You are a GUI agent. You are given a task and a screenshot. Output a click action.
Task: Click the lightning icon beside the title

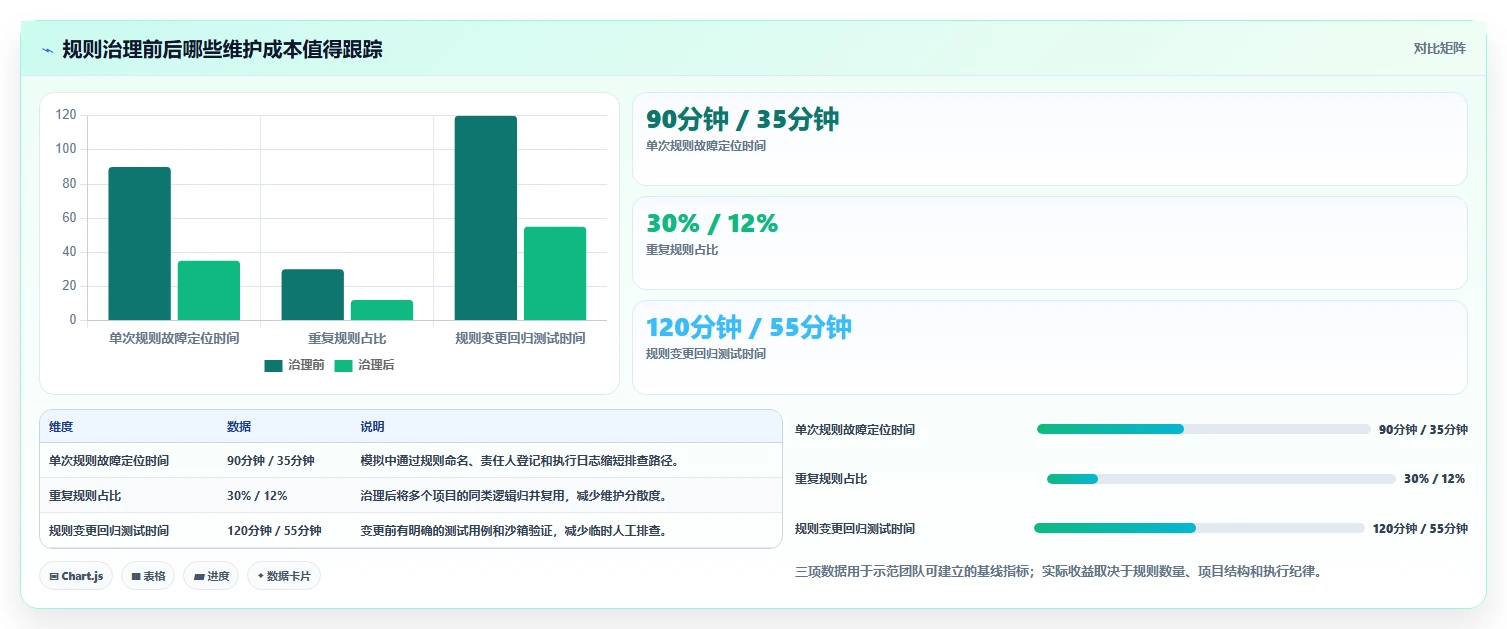[47, 50]
